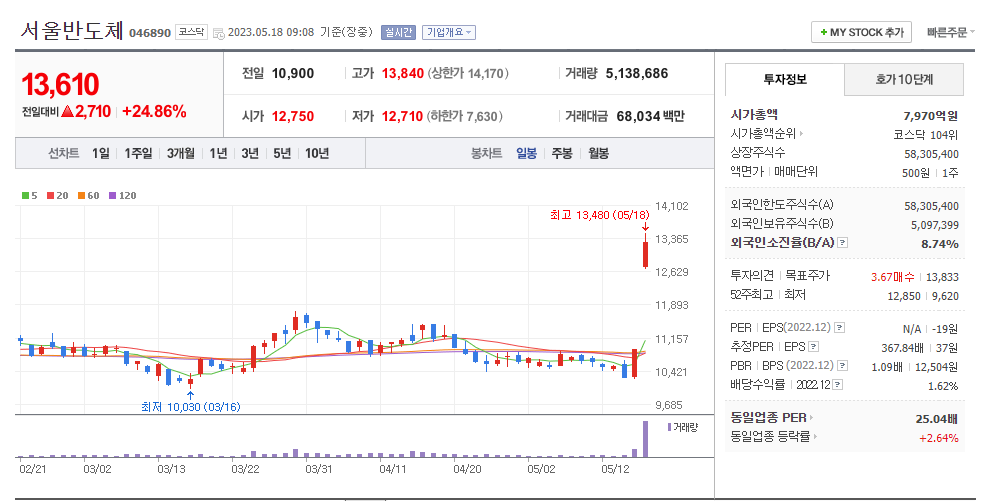The image size is (983, 501).
Task: Click the help icon next to 외국인소진율(B/A)
Action: (843, 243)
